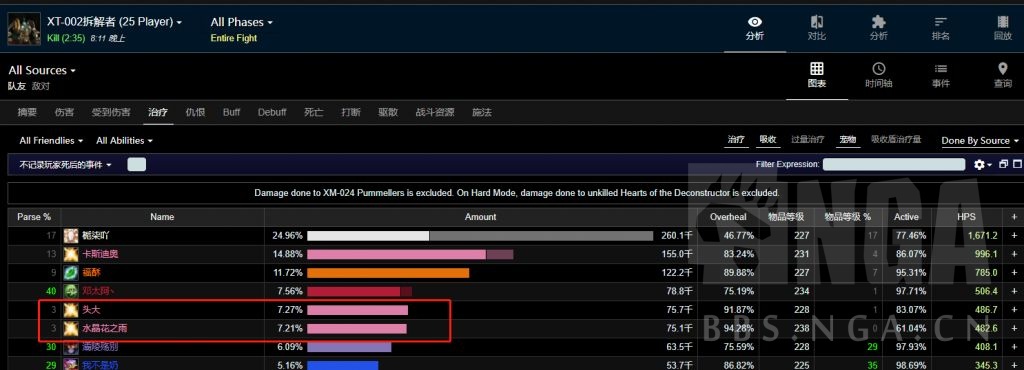Click the plus icon in the 福酥 row
The height and width of the screenshot is (370, 1024).
point(1014,273)
